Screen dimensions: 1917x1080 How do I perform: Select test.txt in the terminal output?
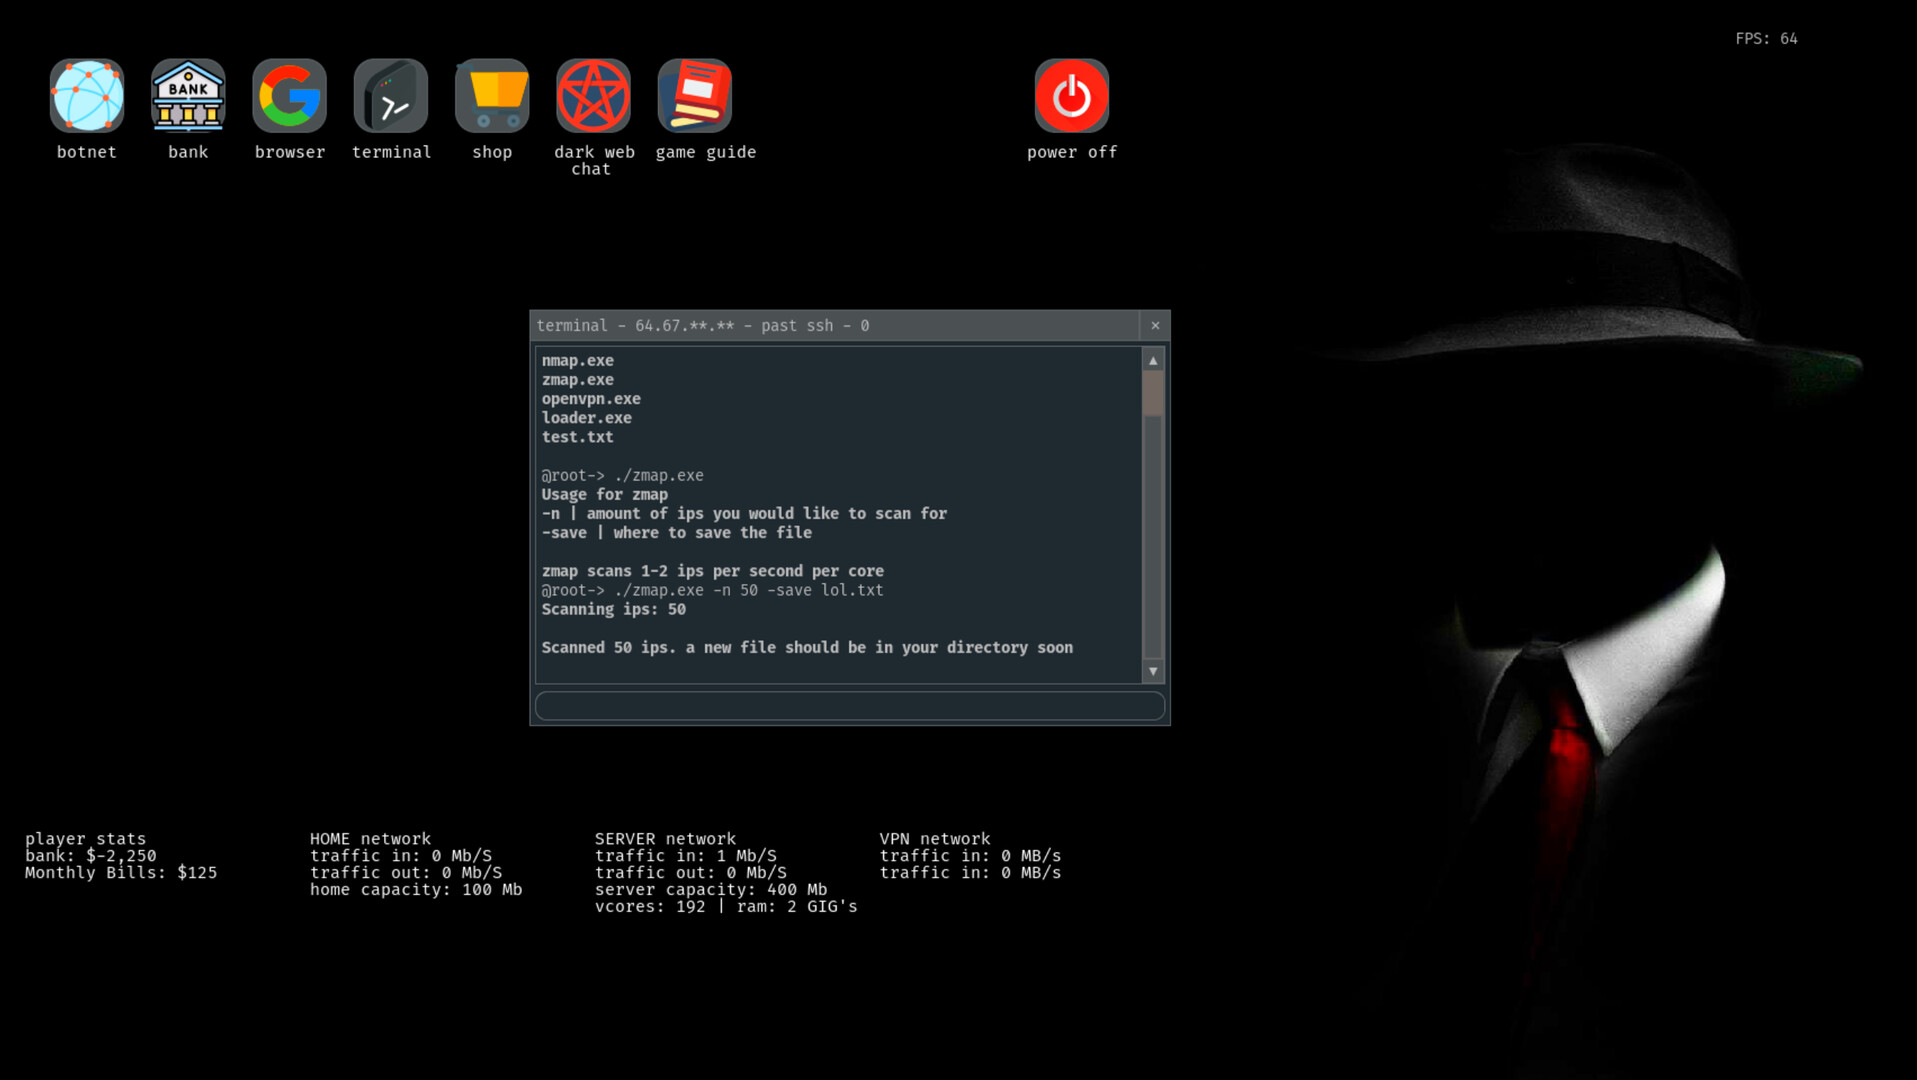click(x=577, y=437)
